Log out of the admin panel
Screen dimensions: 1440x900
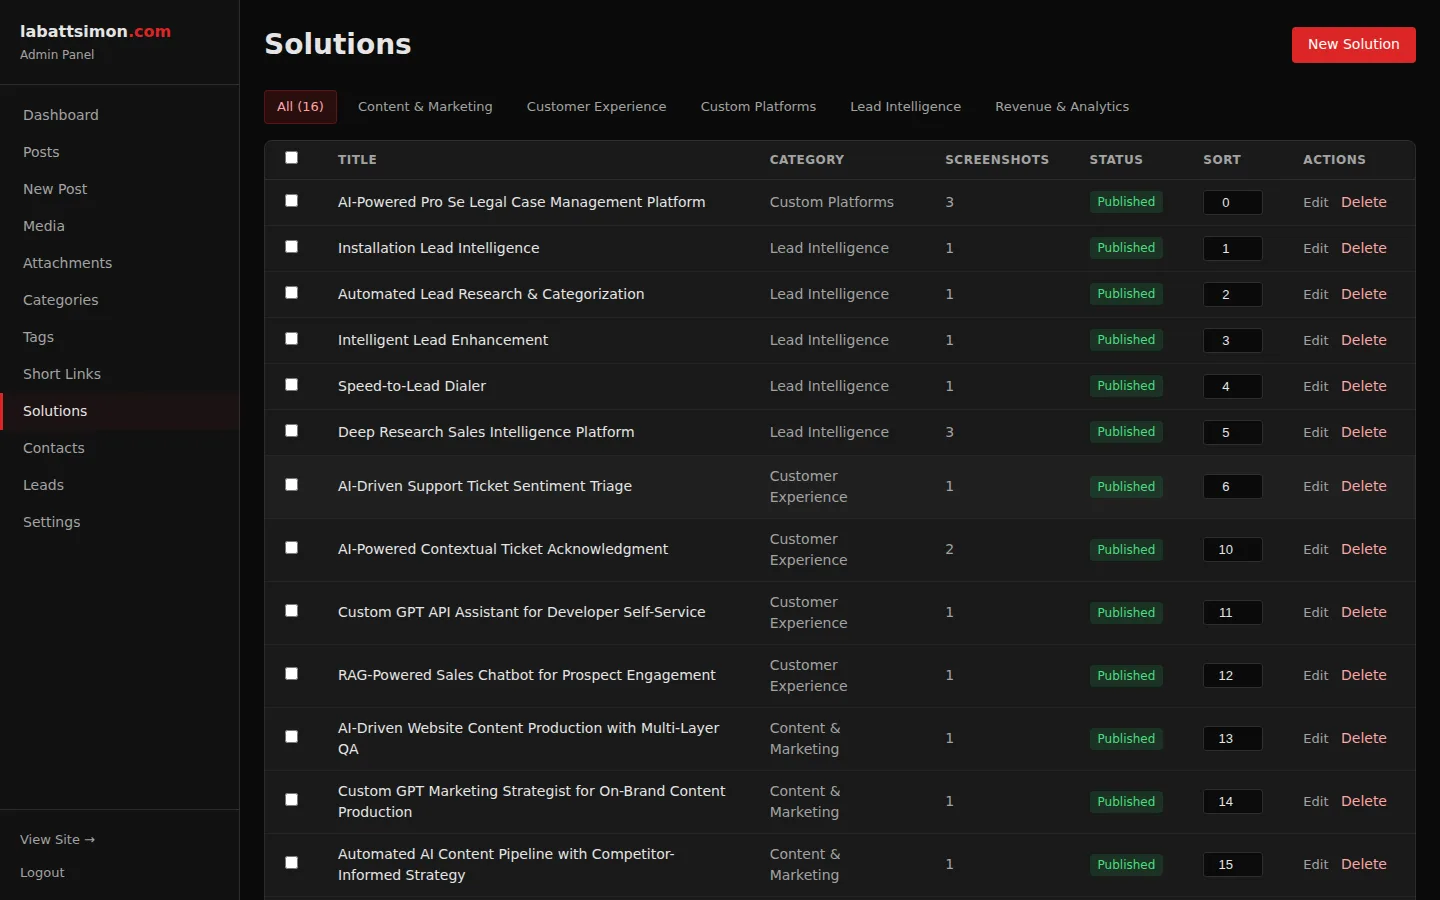pos(42,872)
